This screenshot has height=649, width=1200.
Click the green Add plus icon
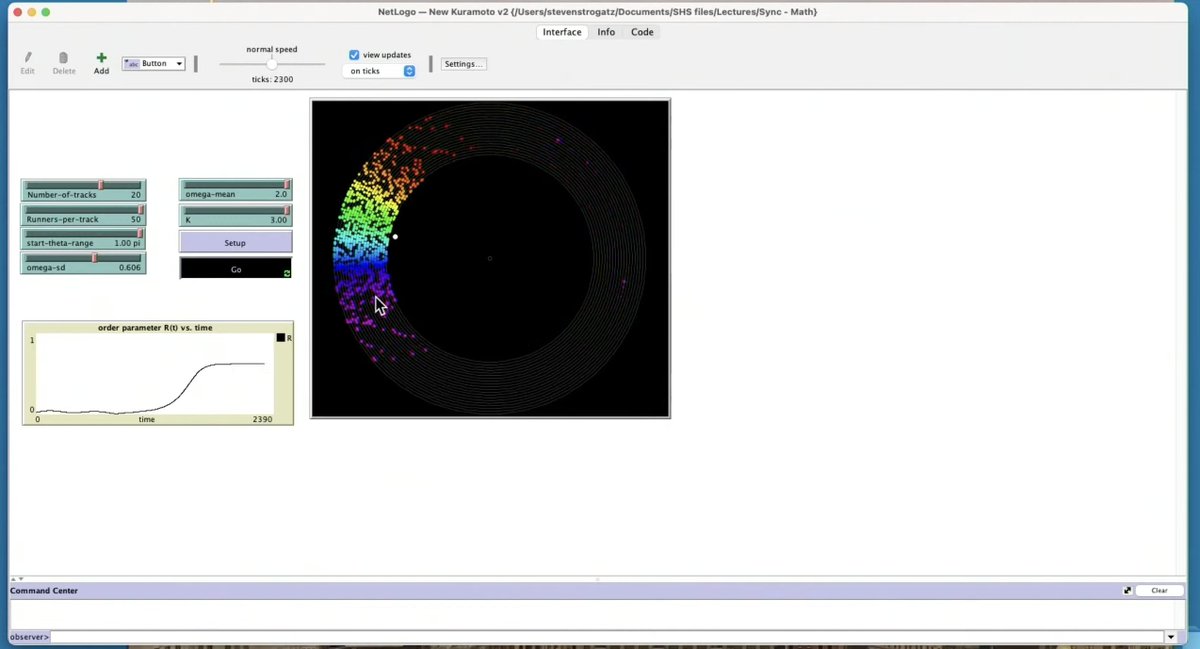pyautogui.click(x=101, y=58)
